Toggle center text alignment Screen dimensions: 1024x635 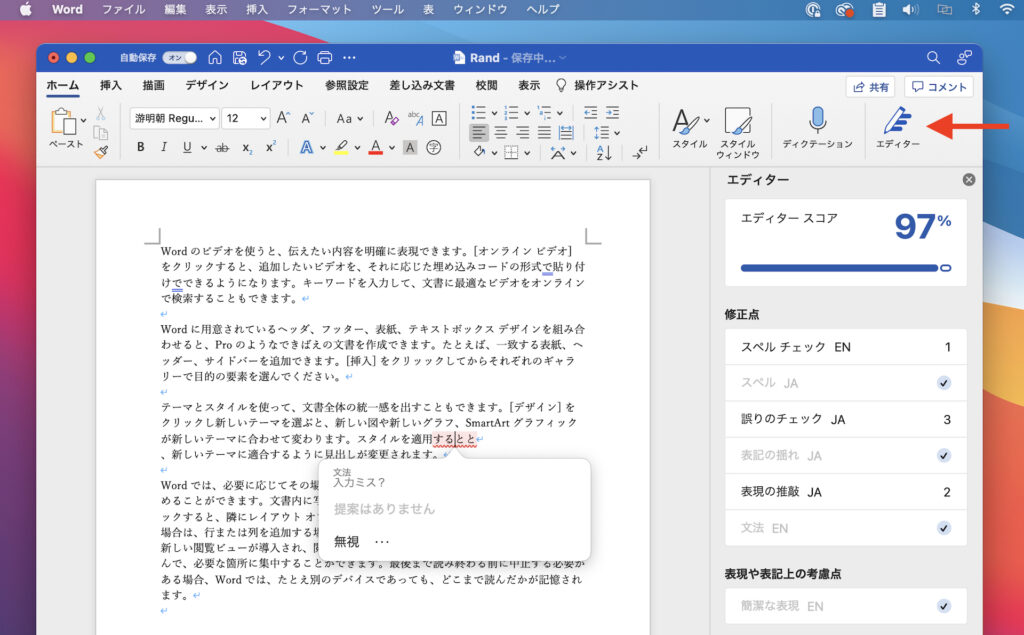tap(500, 133)
